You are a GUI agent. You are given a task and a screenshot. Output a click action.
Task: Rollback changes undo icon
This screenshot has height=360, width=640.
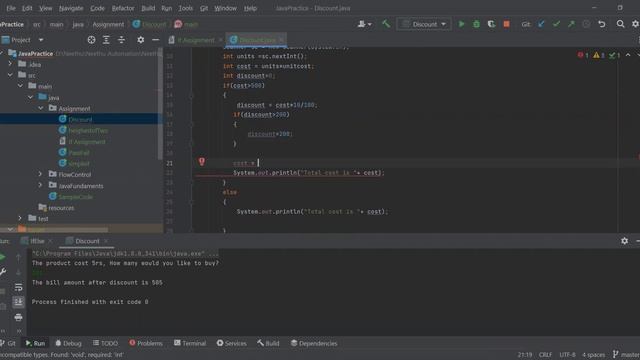pyautogui.click(x=602, y=24)
